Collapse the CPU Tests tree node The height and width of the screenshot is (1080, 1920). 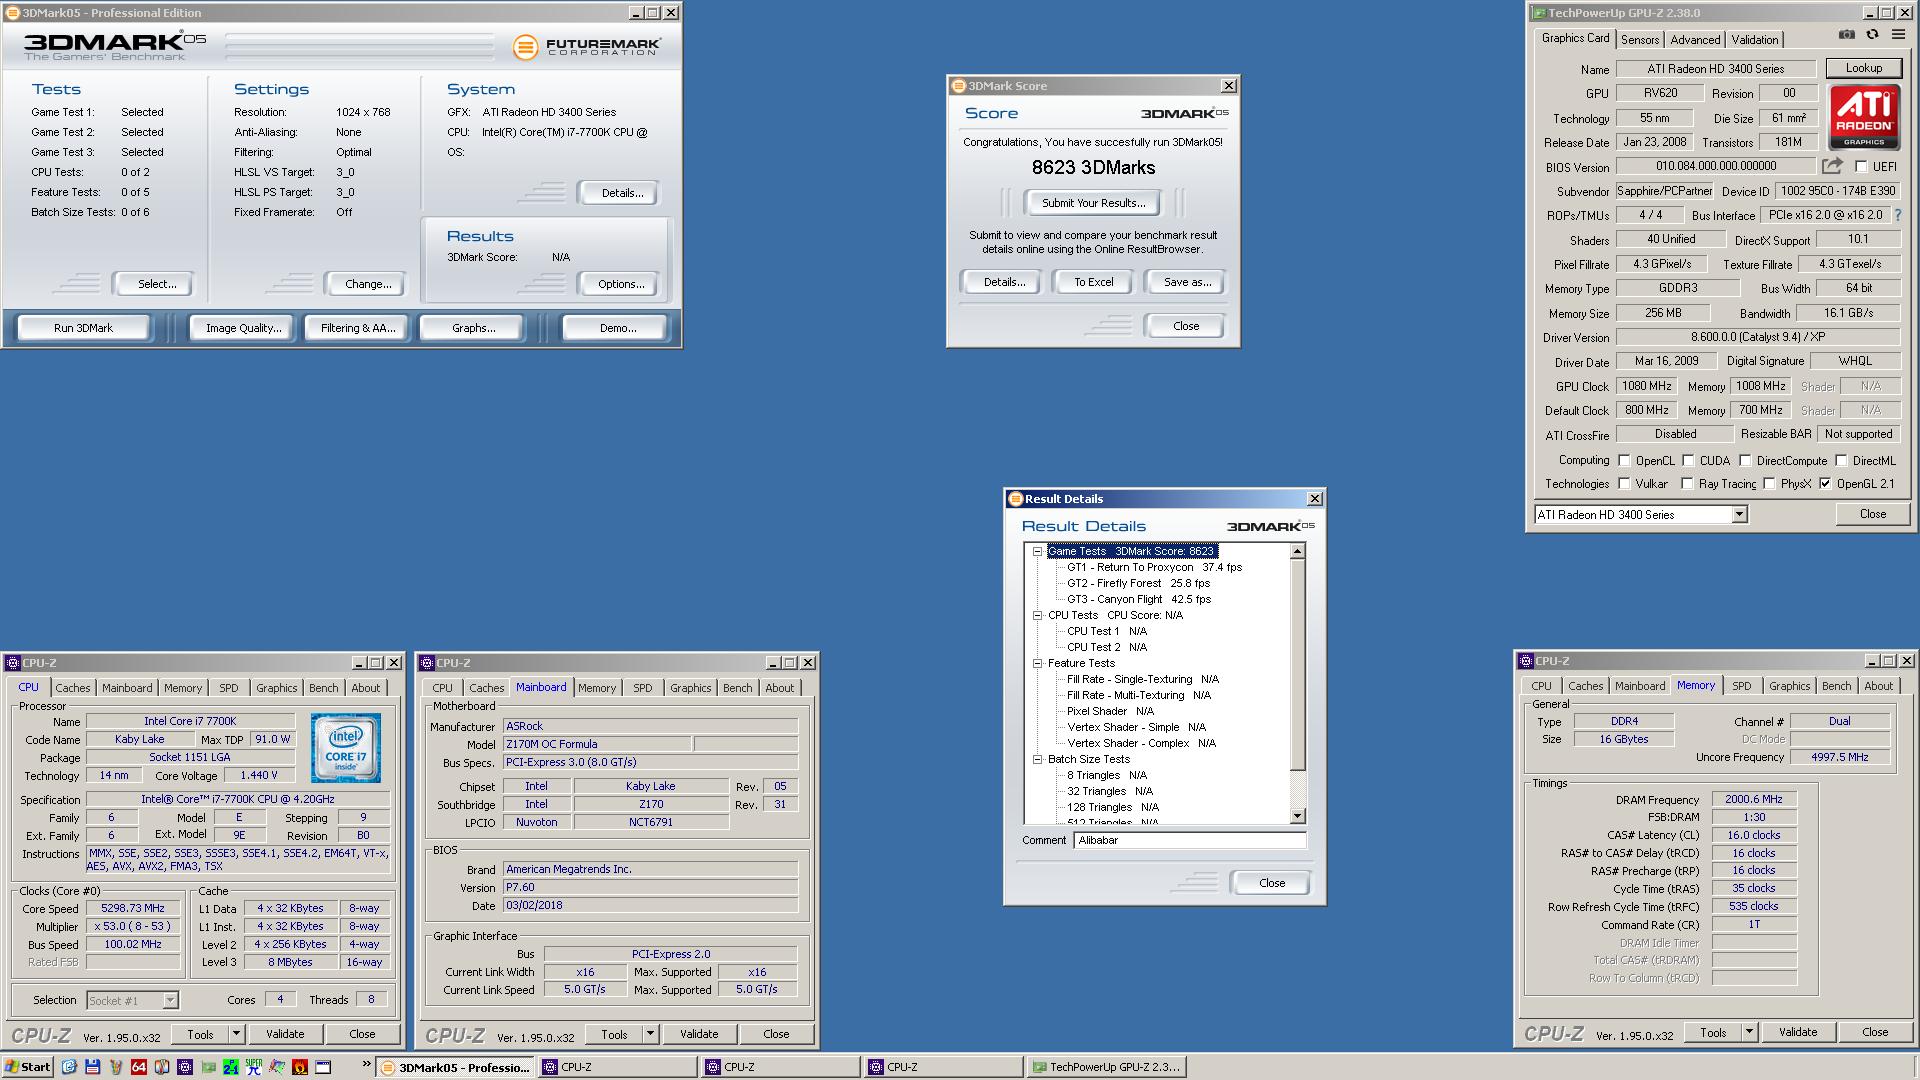point(1038,615)
